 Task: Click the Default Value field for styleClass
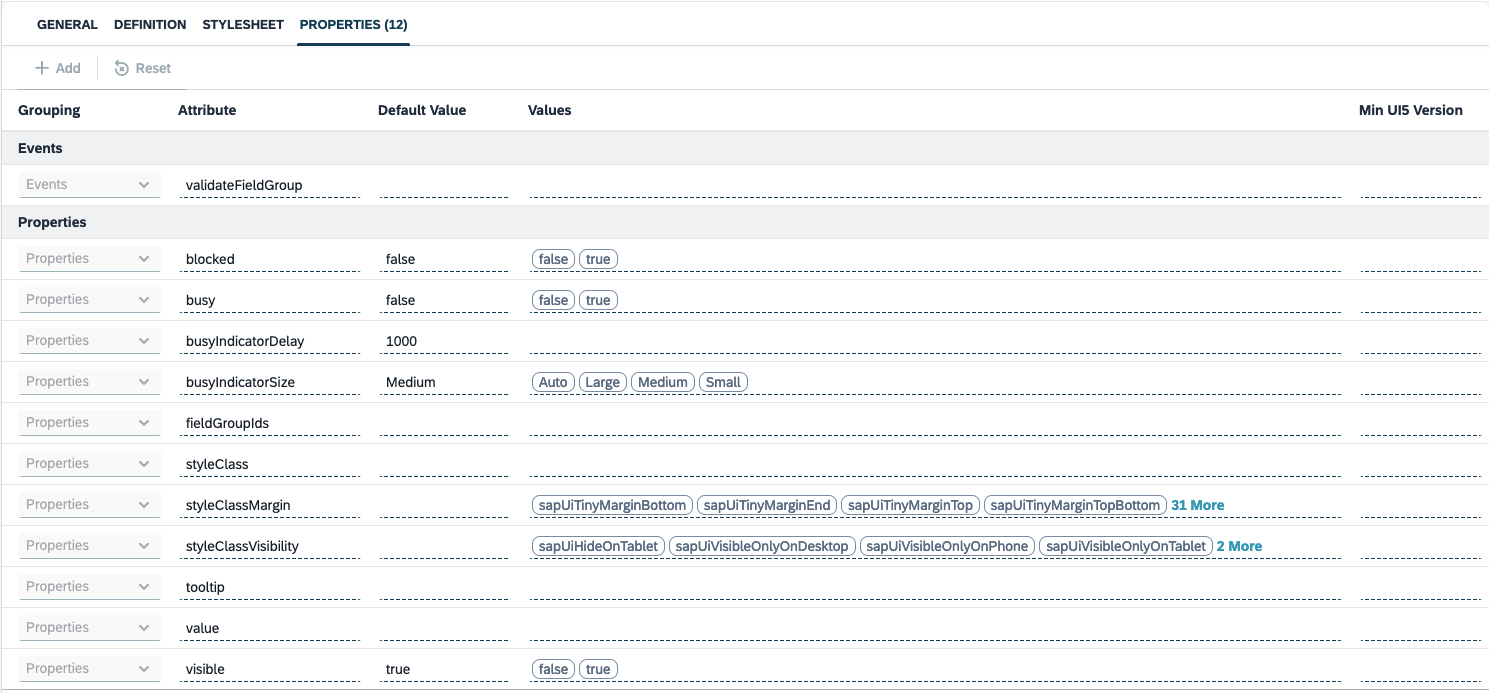[444, 463]
